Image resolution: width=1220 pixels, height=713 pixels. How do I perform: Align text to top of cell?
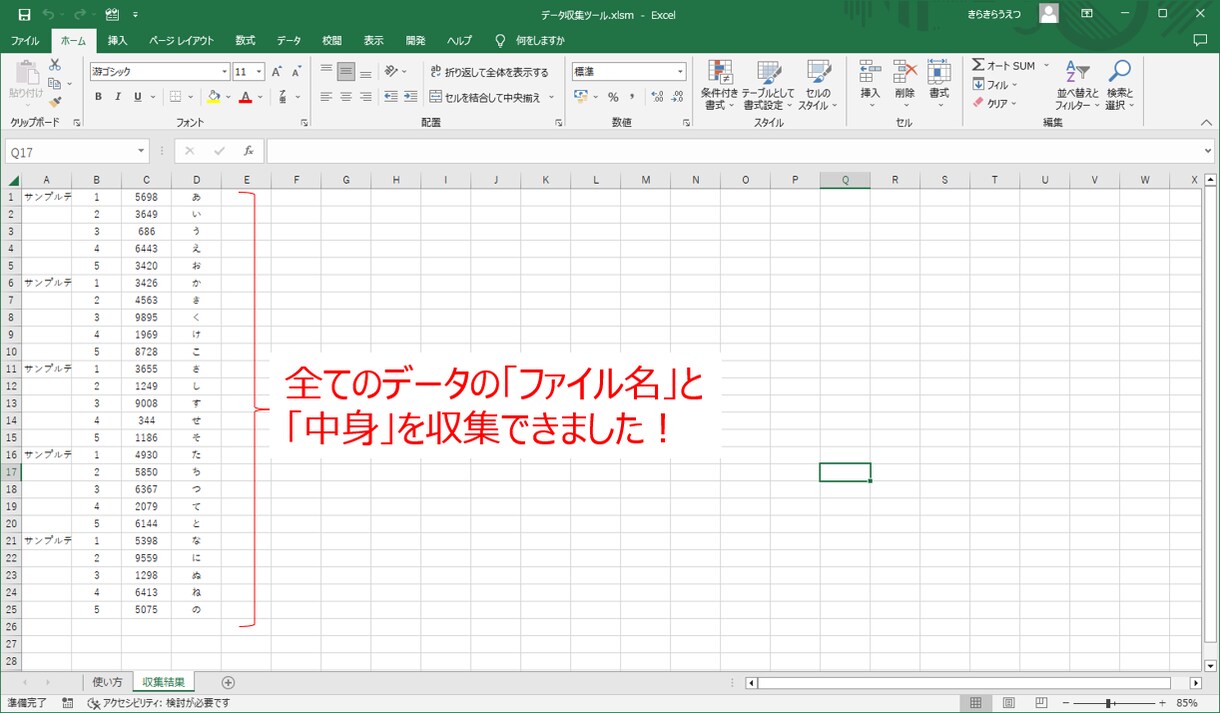[326, 71]
